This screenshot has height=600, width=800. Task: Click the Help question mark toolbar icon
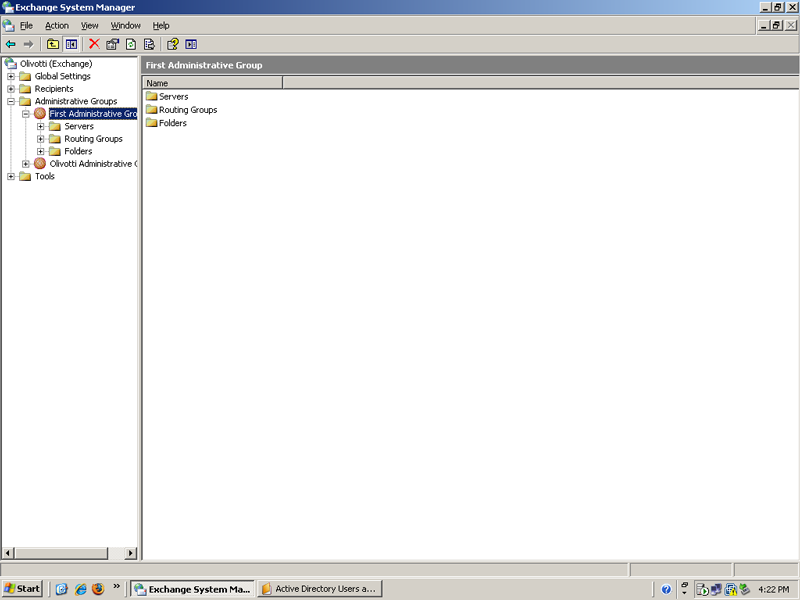tap(172, 44)
